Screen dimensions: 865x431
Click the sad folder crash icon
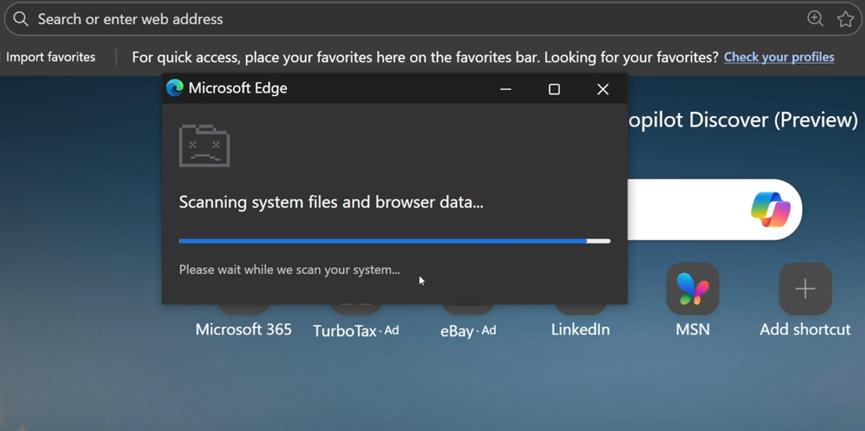tap(204, 146)
